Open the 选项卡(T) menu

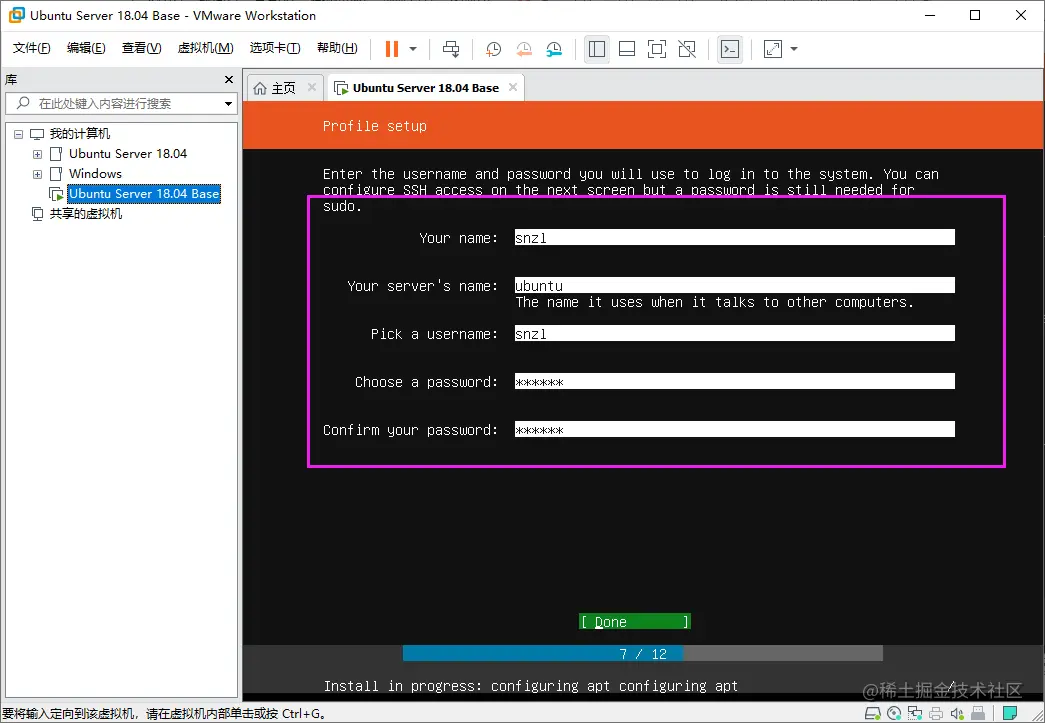pyautogui.click(x=275, y=48)
